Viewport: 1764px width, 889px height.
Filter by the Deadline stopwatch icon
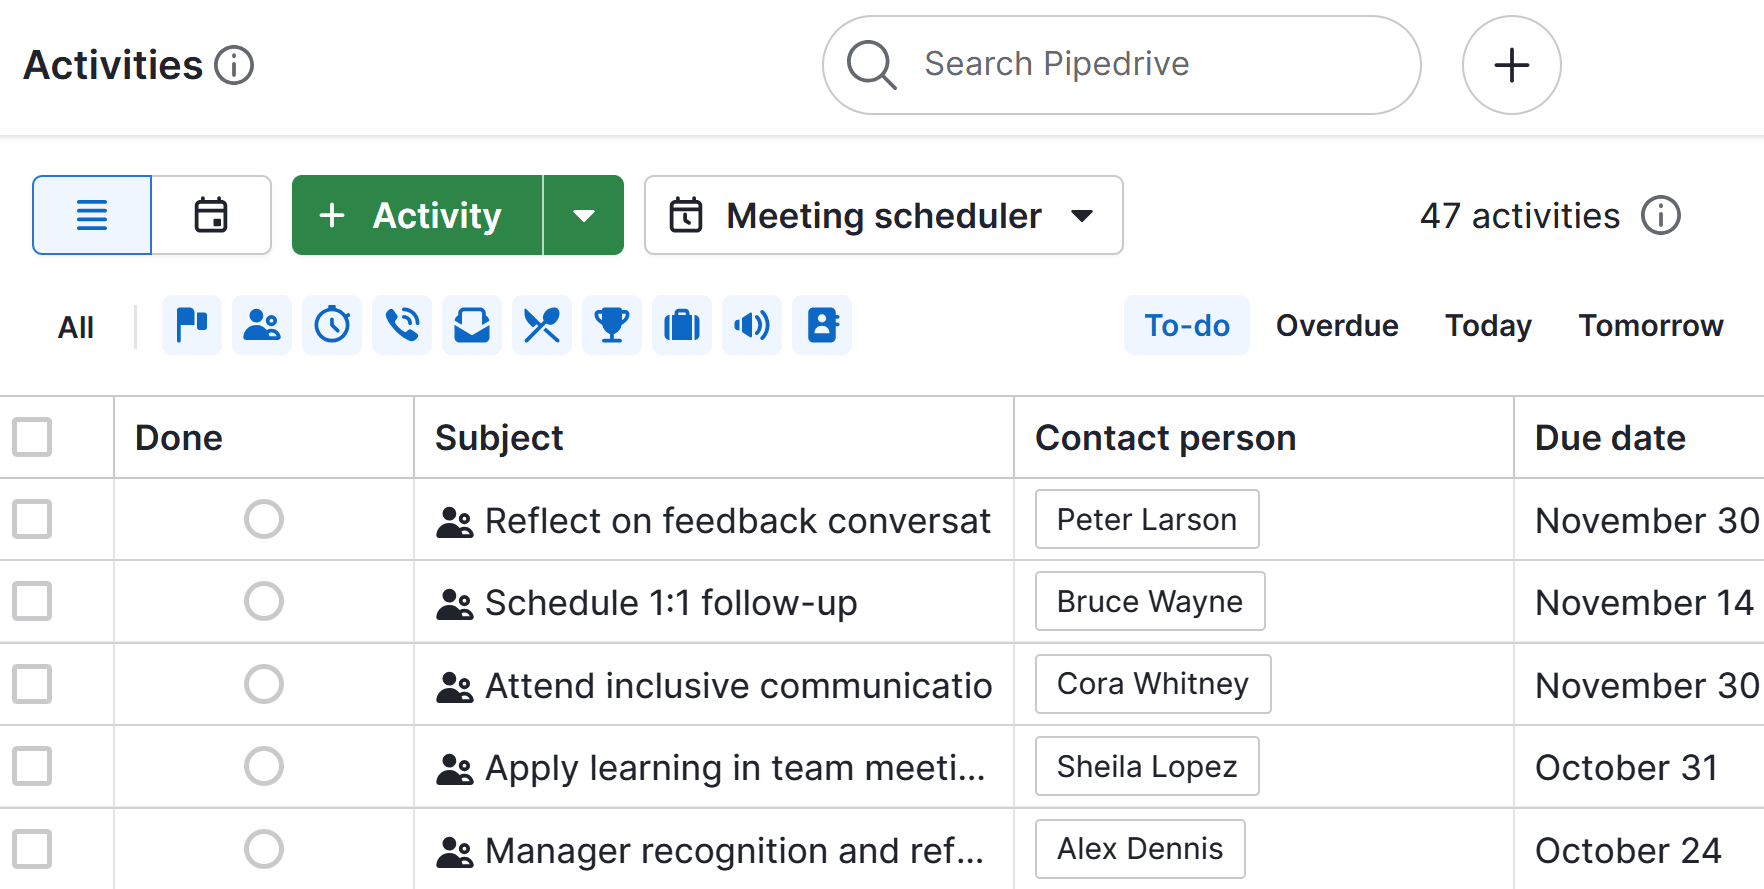click(331, 325)
